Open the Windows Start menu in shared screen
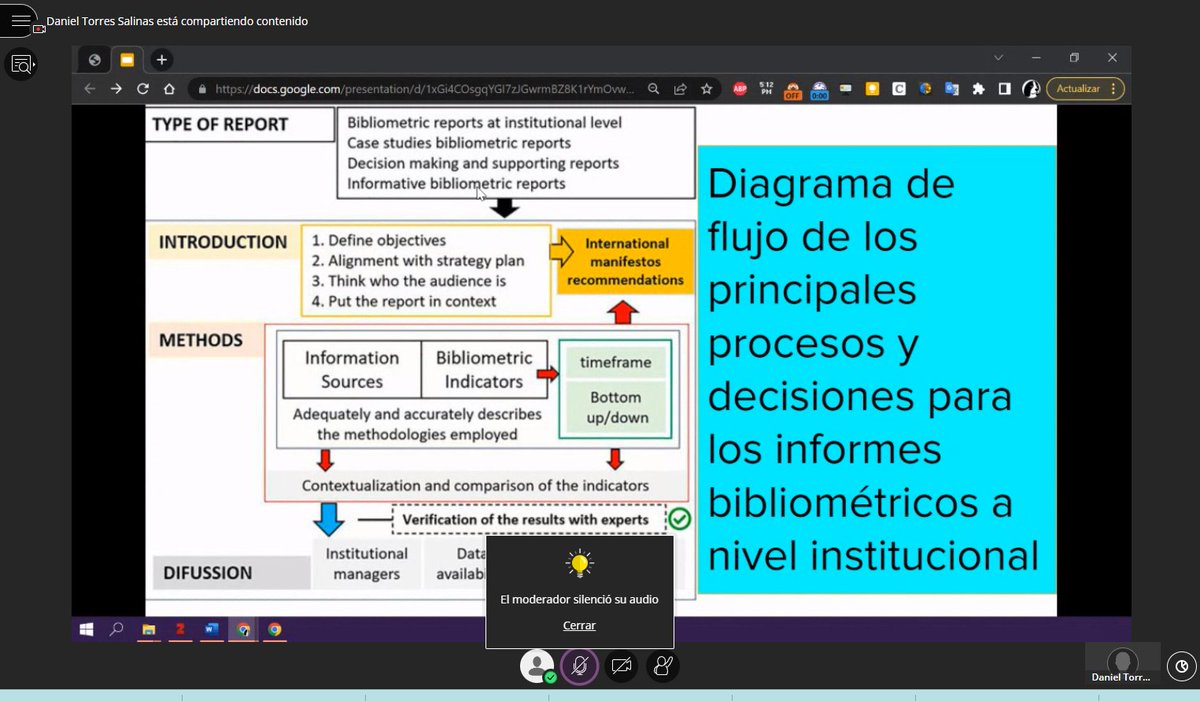Screen dimensions: 1200x701 click(87, 629)
